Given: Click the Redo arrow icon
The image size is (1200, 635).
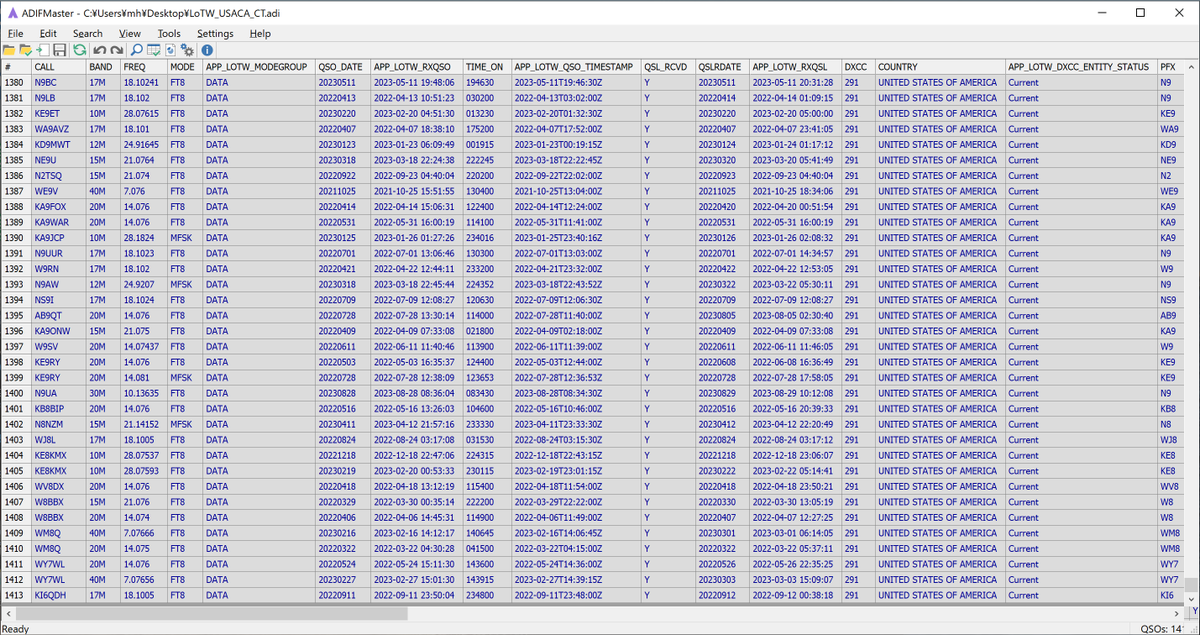Looking at the screenshot, I should 116,49.
